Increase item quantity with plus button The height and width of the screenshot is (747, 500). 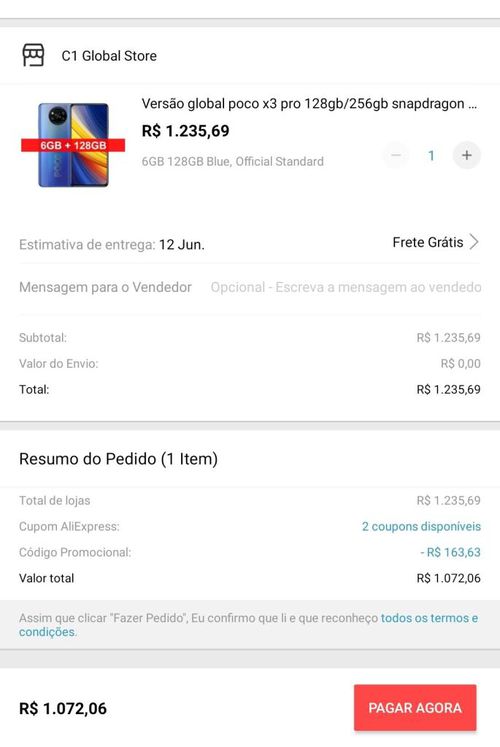[467, 155]
